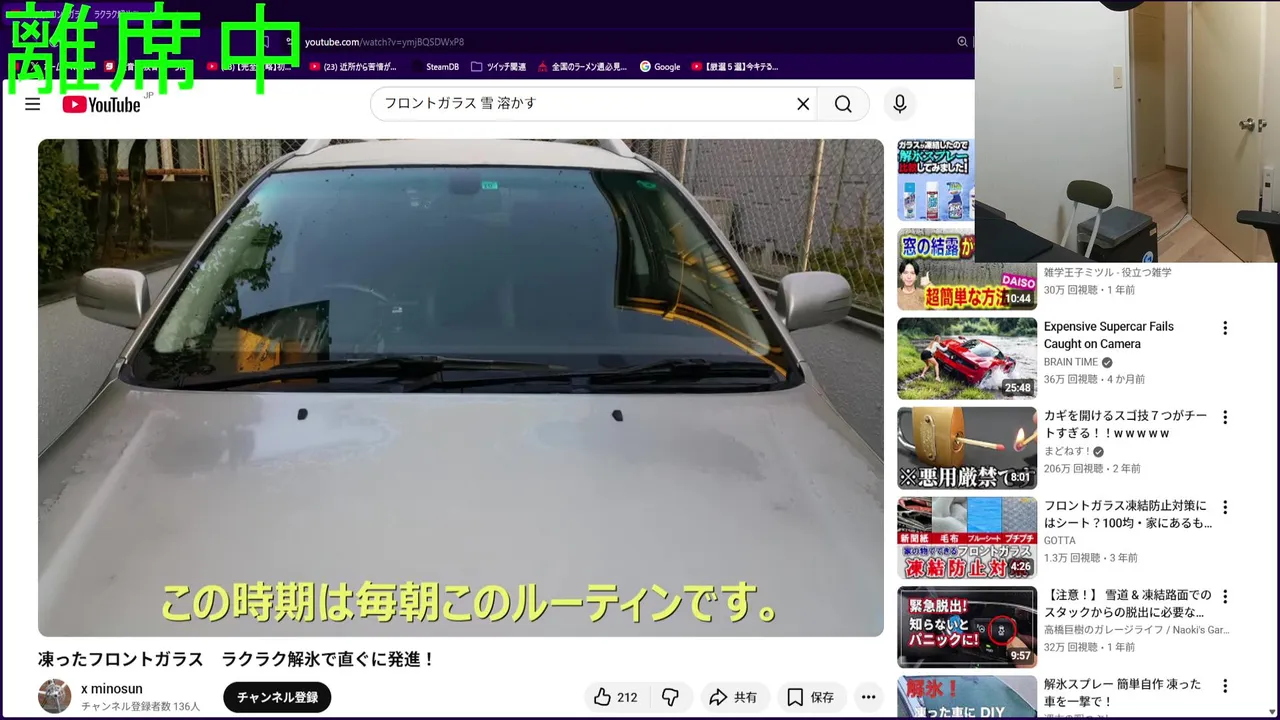Open the 凍結防止対策 thumbnail (4:26)

[x=967, y=537]
